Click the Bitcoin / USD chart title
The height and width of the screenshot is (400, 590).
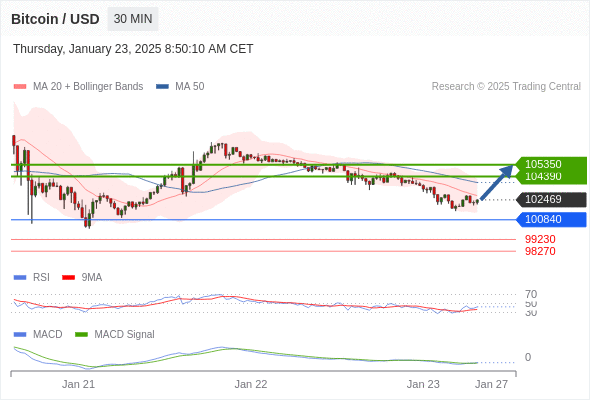(x=55, y=19)
